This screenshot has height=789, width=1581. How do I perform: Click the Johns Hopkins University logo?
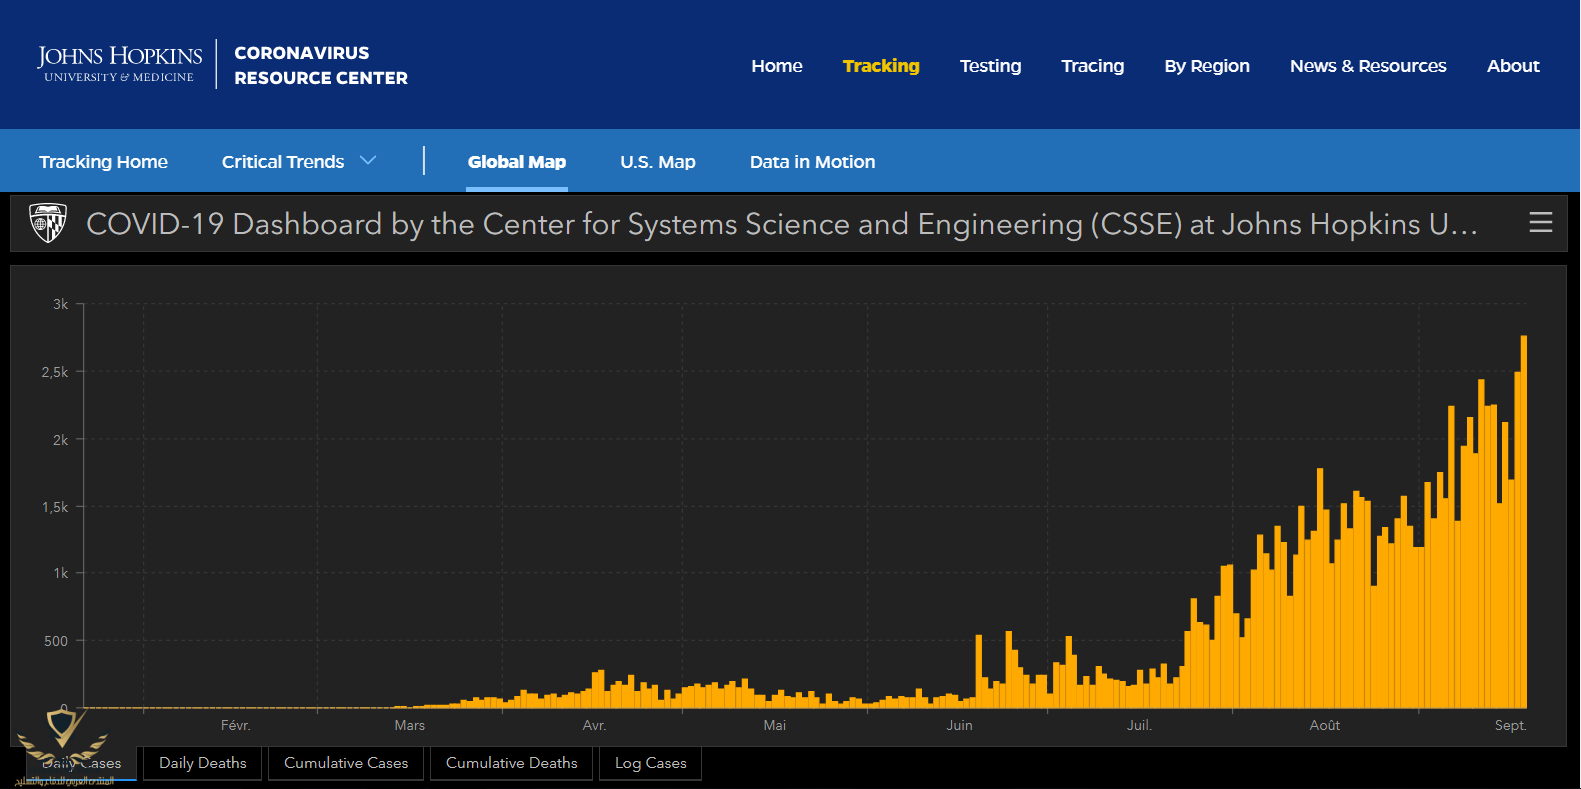tap(120, 64)
